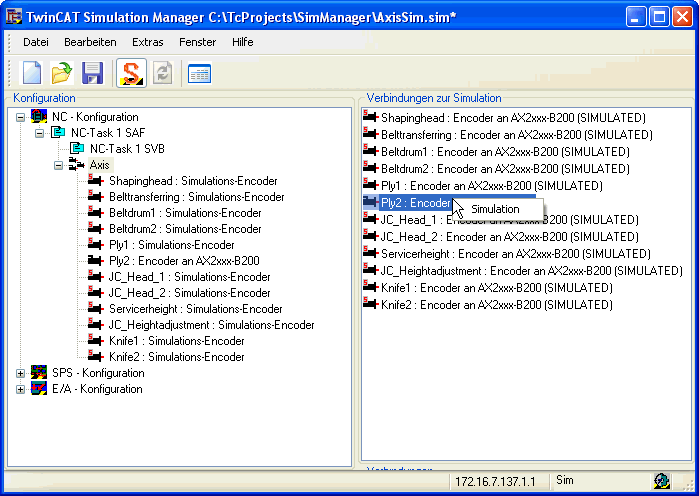Select Ply1 : Simulations-Encoder tree item

coord(172,245)
